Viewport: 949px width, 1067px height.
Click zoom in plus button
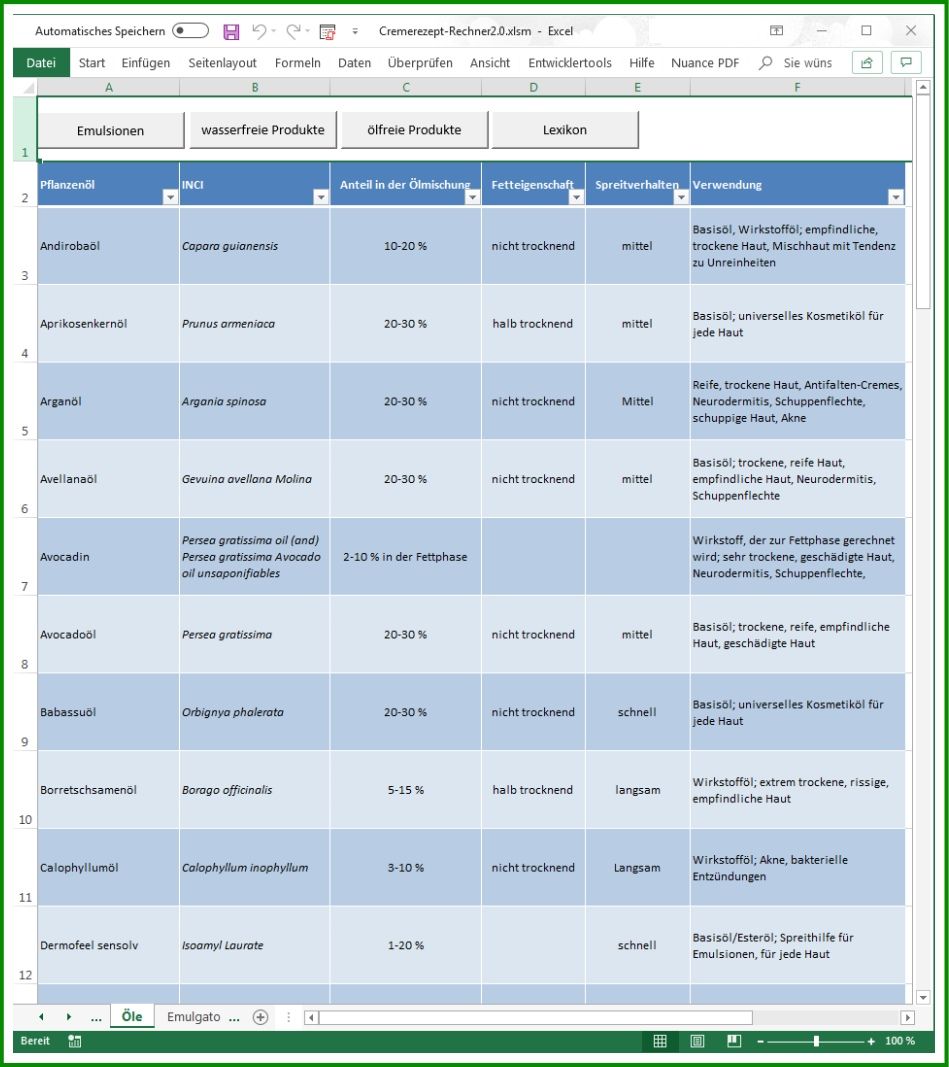tap(871, 1041)
